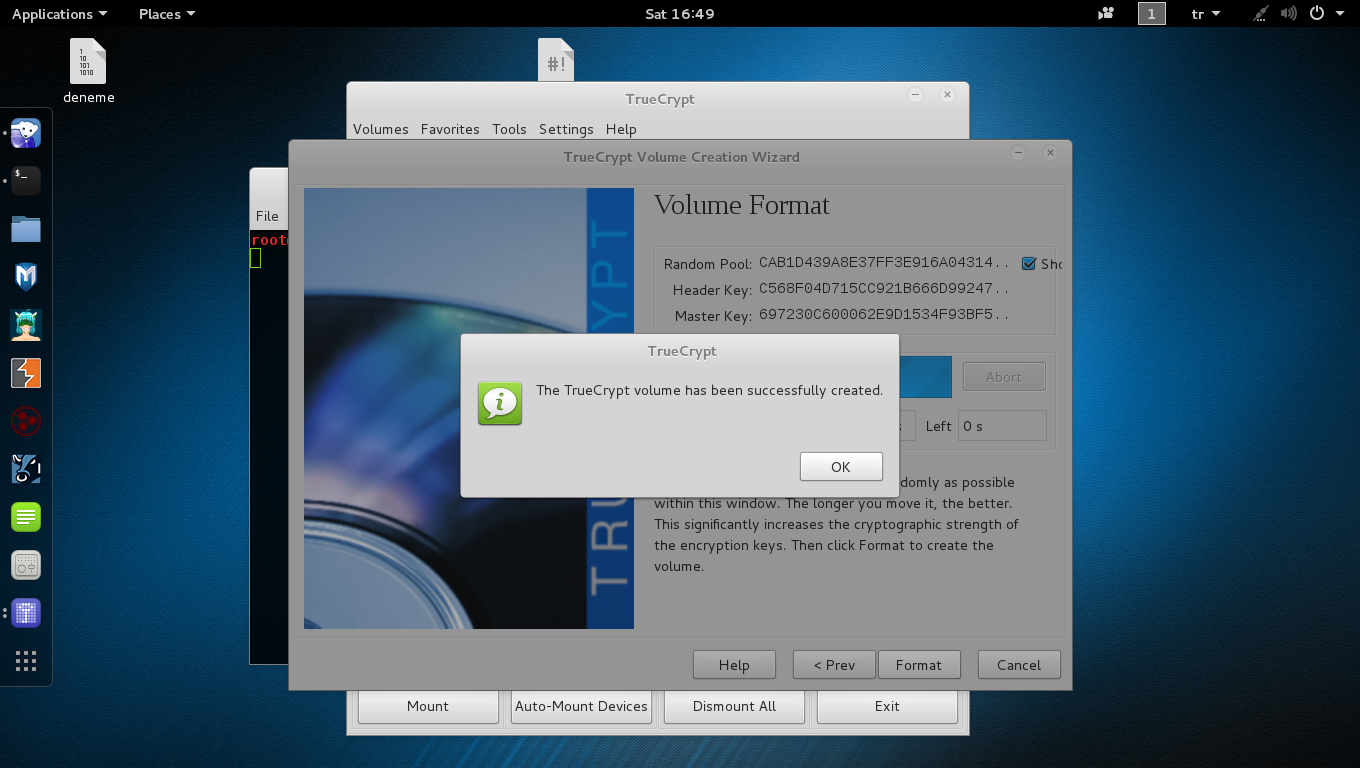Viewport: 1360px width, 768px height.
Task: Open the Terminal from the dock
Action: pyautogui.click(x=26, y=181)
